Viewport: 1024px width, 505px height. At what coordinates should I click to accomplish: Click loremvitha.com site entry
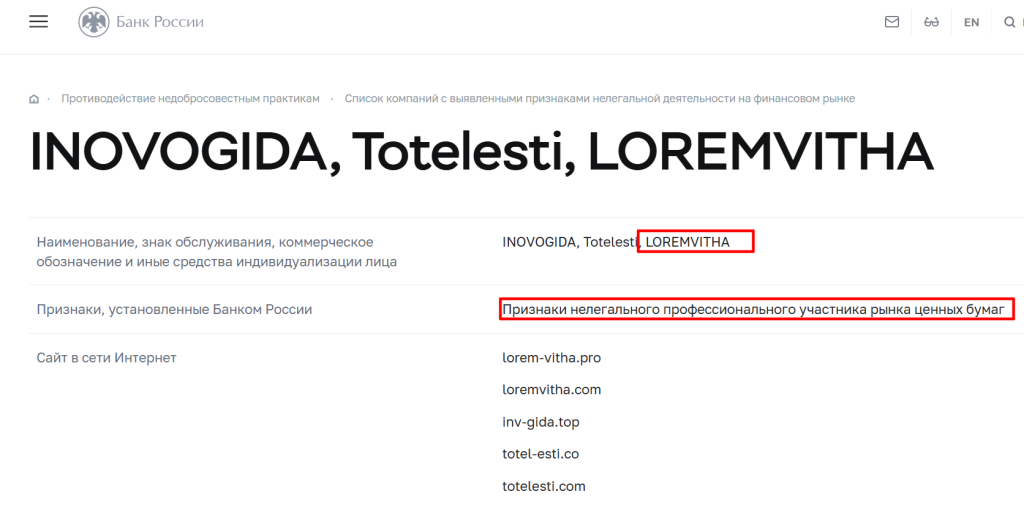[552, 390]
